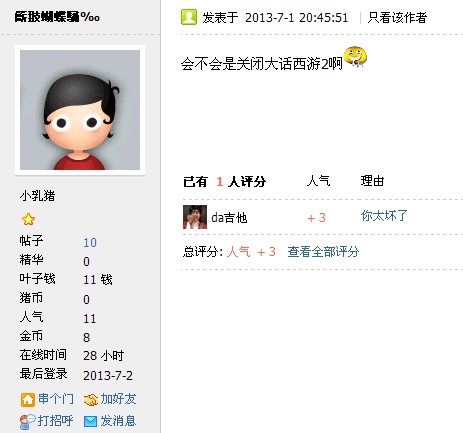
Task: Open da吉他's small avatar thumbnail
Action: click(x=195, y=217)
